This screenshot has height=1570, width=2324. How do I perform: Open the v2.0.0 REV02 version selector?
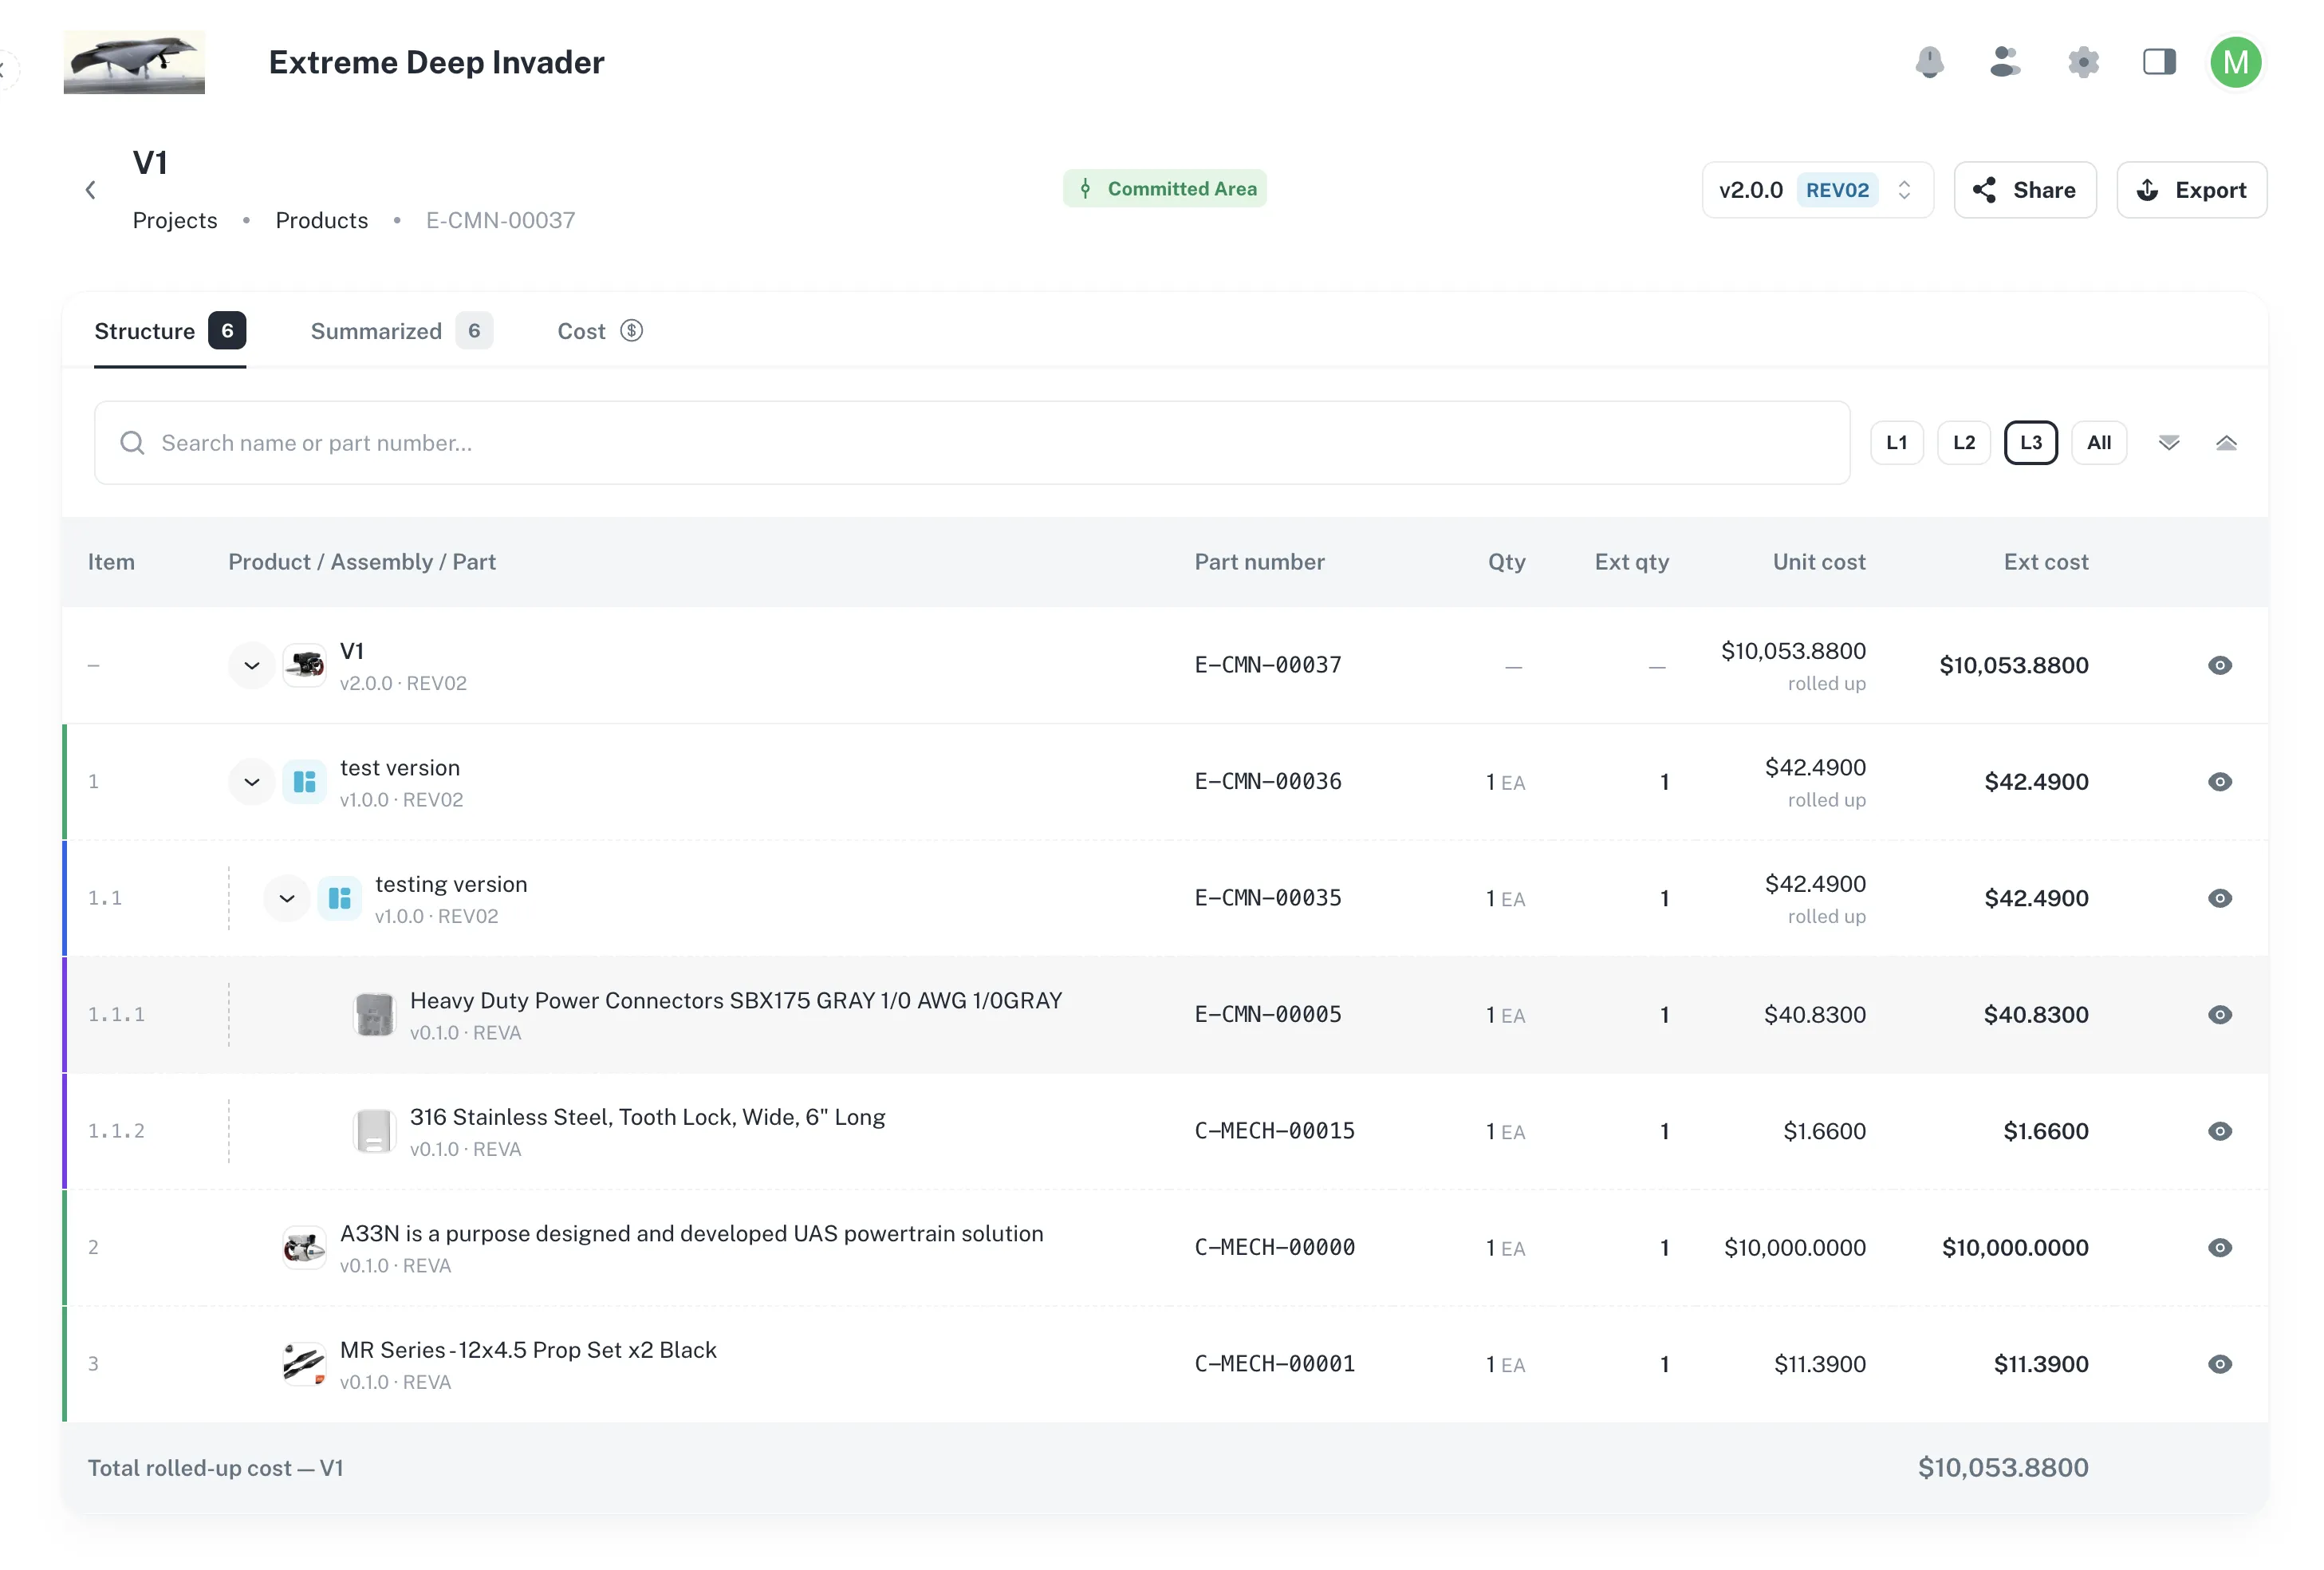1817,190
